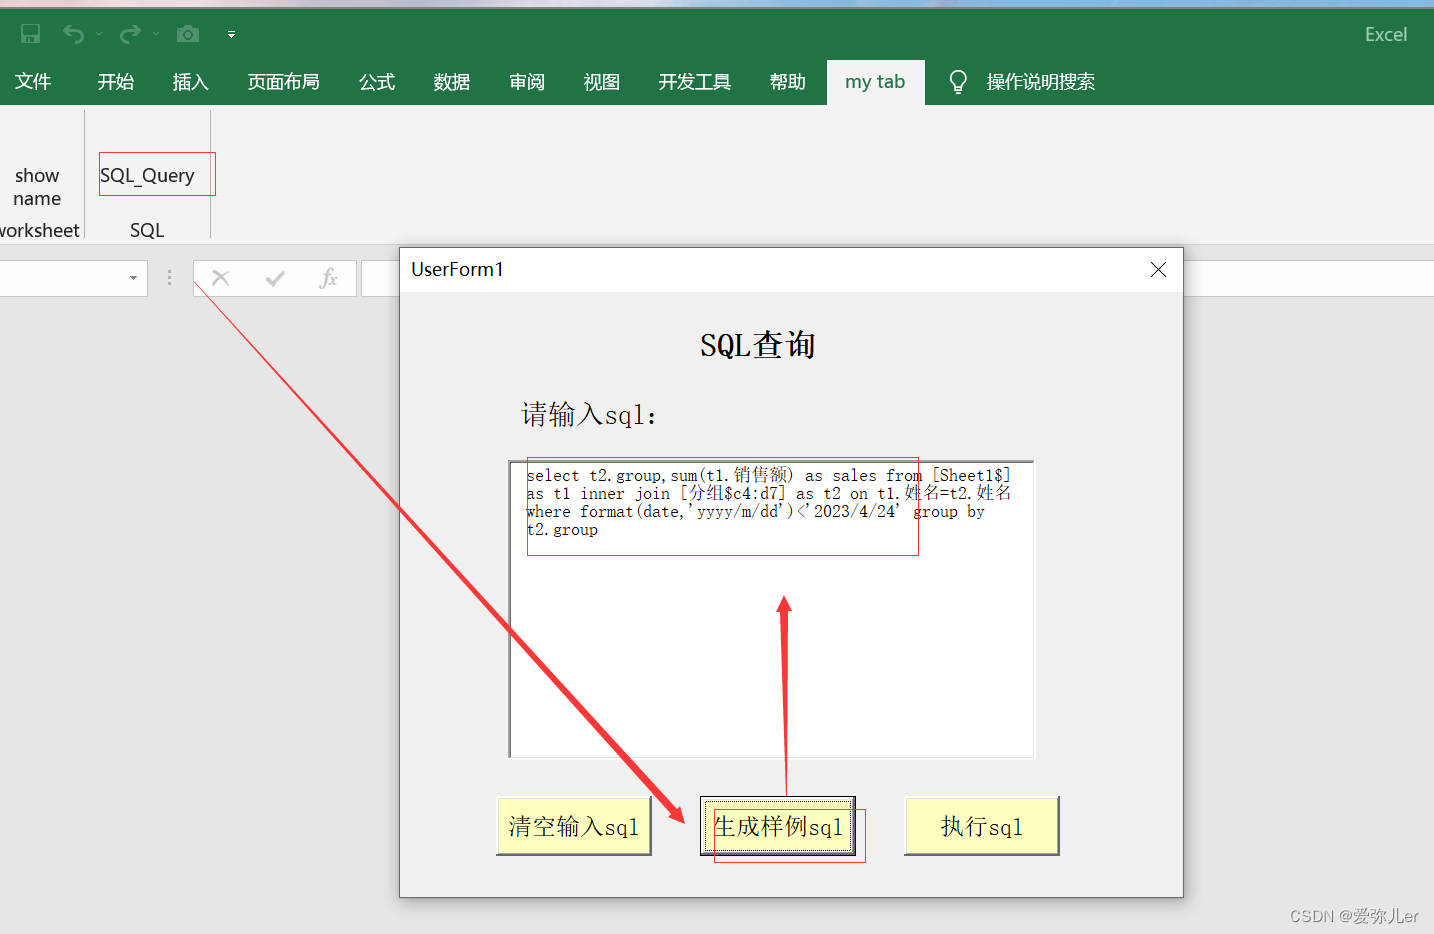The width and height of the screenshot is (1434, 934).
Task: Click the 清空输入sql button
Action: [x=573, y=826]
